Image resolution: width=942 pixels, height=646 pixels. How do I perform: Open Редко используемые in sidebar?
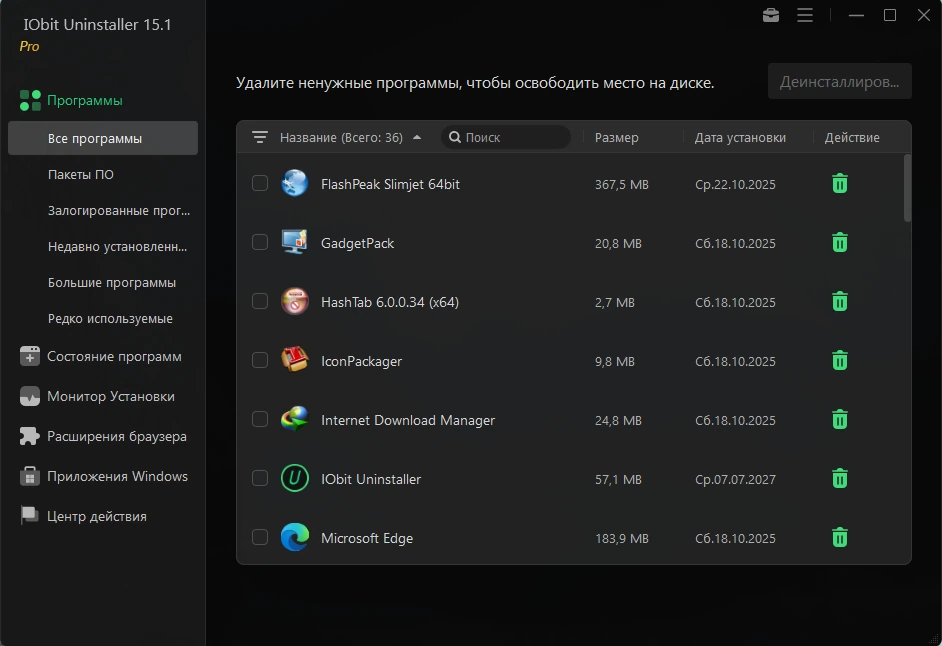[x=111, y=318]
